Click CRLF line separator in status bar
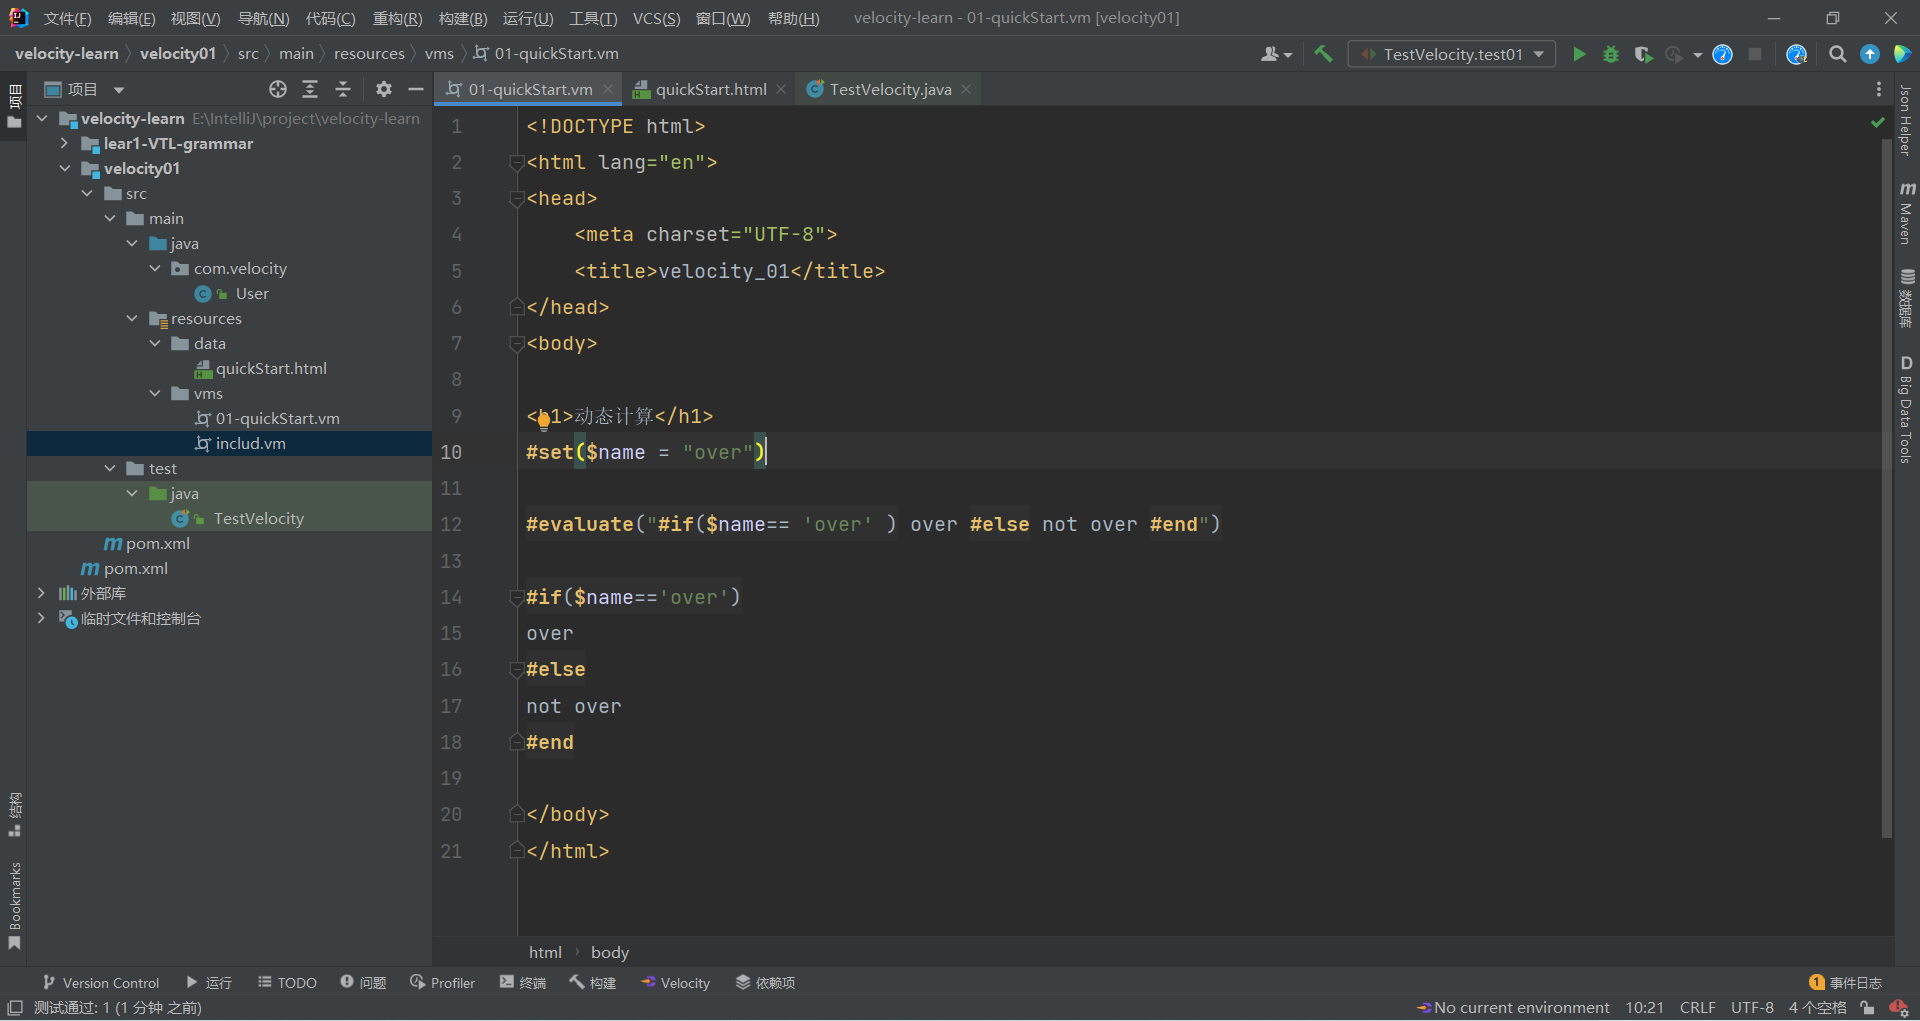This screenshot has height=1021, width=1920. click(1697, 1007)
